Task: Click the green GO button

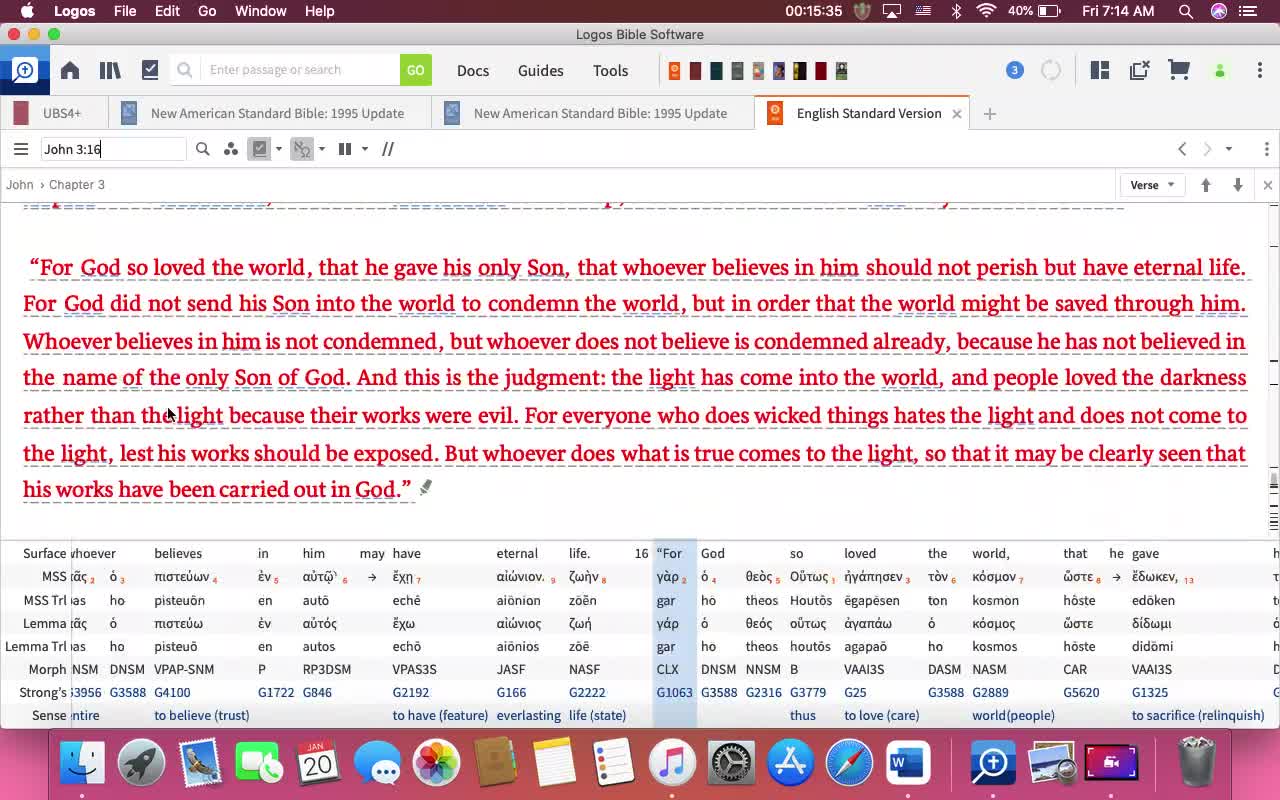Action: point(415,70)
